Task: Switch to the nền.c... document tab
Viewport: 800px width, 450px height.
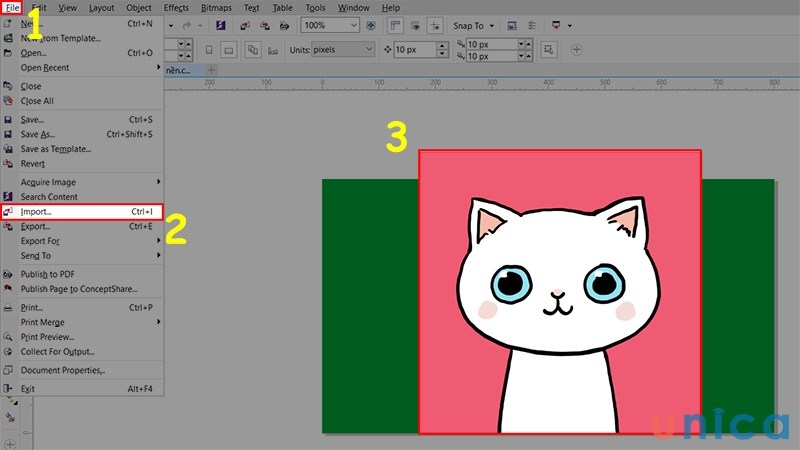Action: coord(184,70)
